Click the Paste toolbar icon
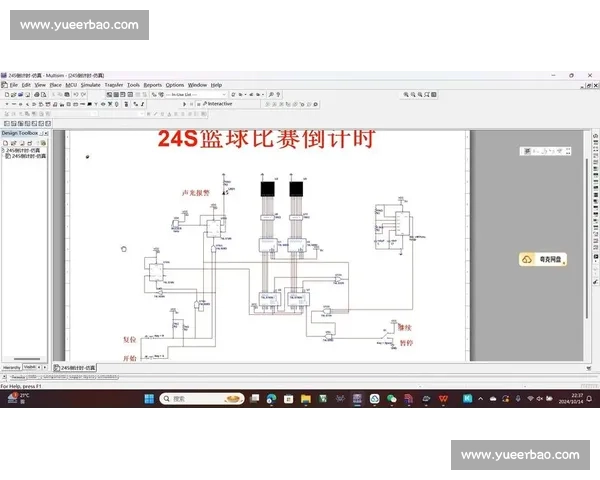 click(67, 95)
